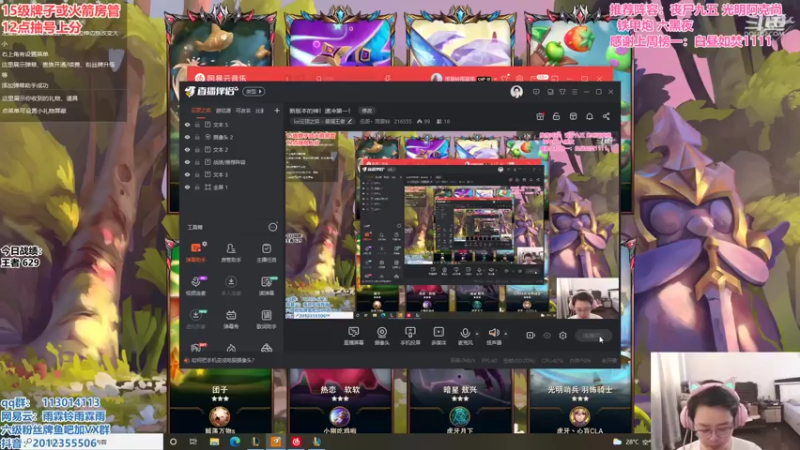Open the 虚拟形象 tool
This screenshot has width=800, height=450.
(195, 319)
